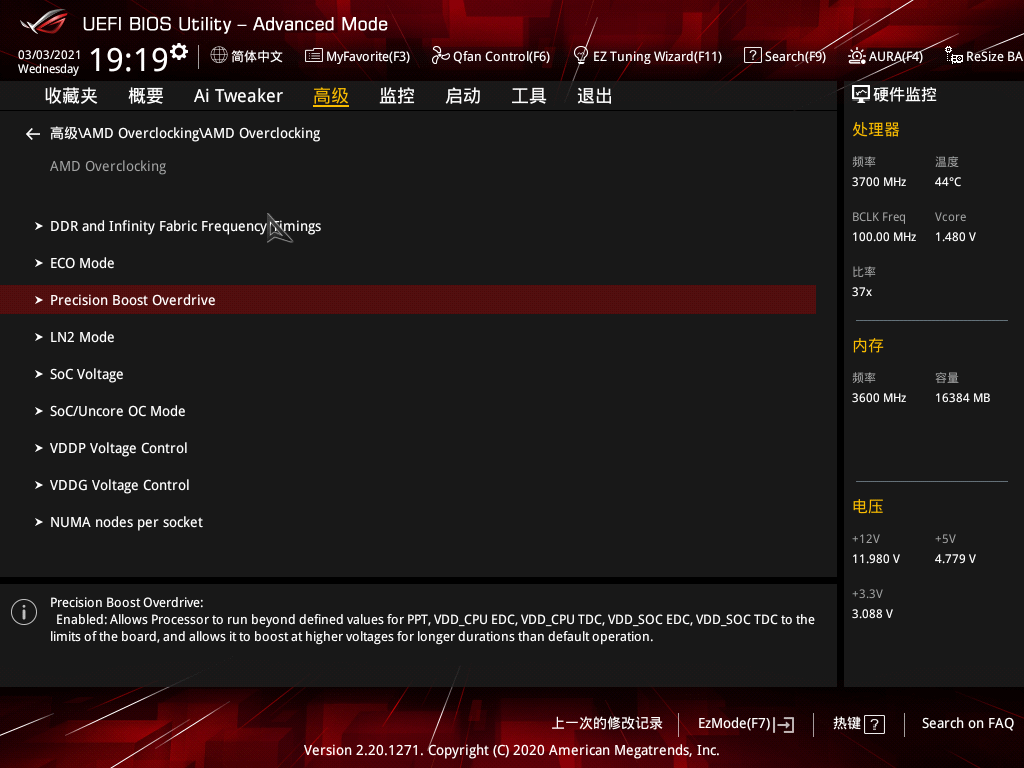This screenshot has width=1024, height=768.
Task: Click the 硬件监控 hardware monitor icon
Action: [x=862, y=94]
